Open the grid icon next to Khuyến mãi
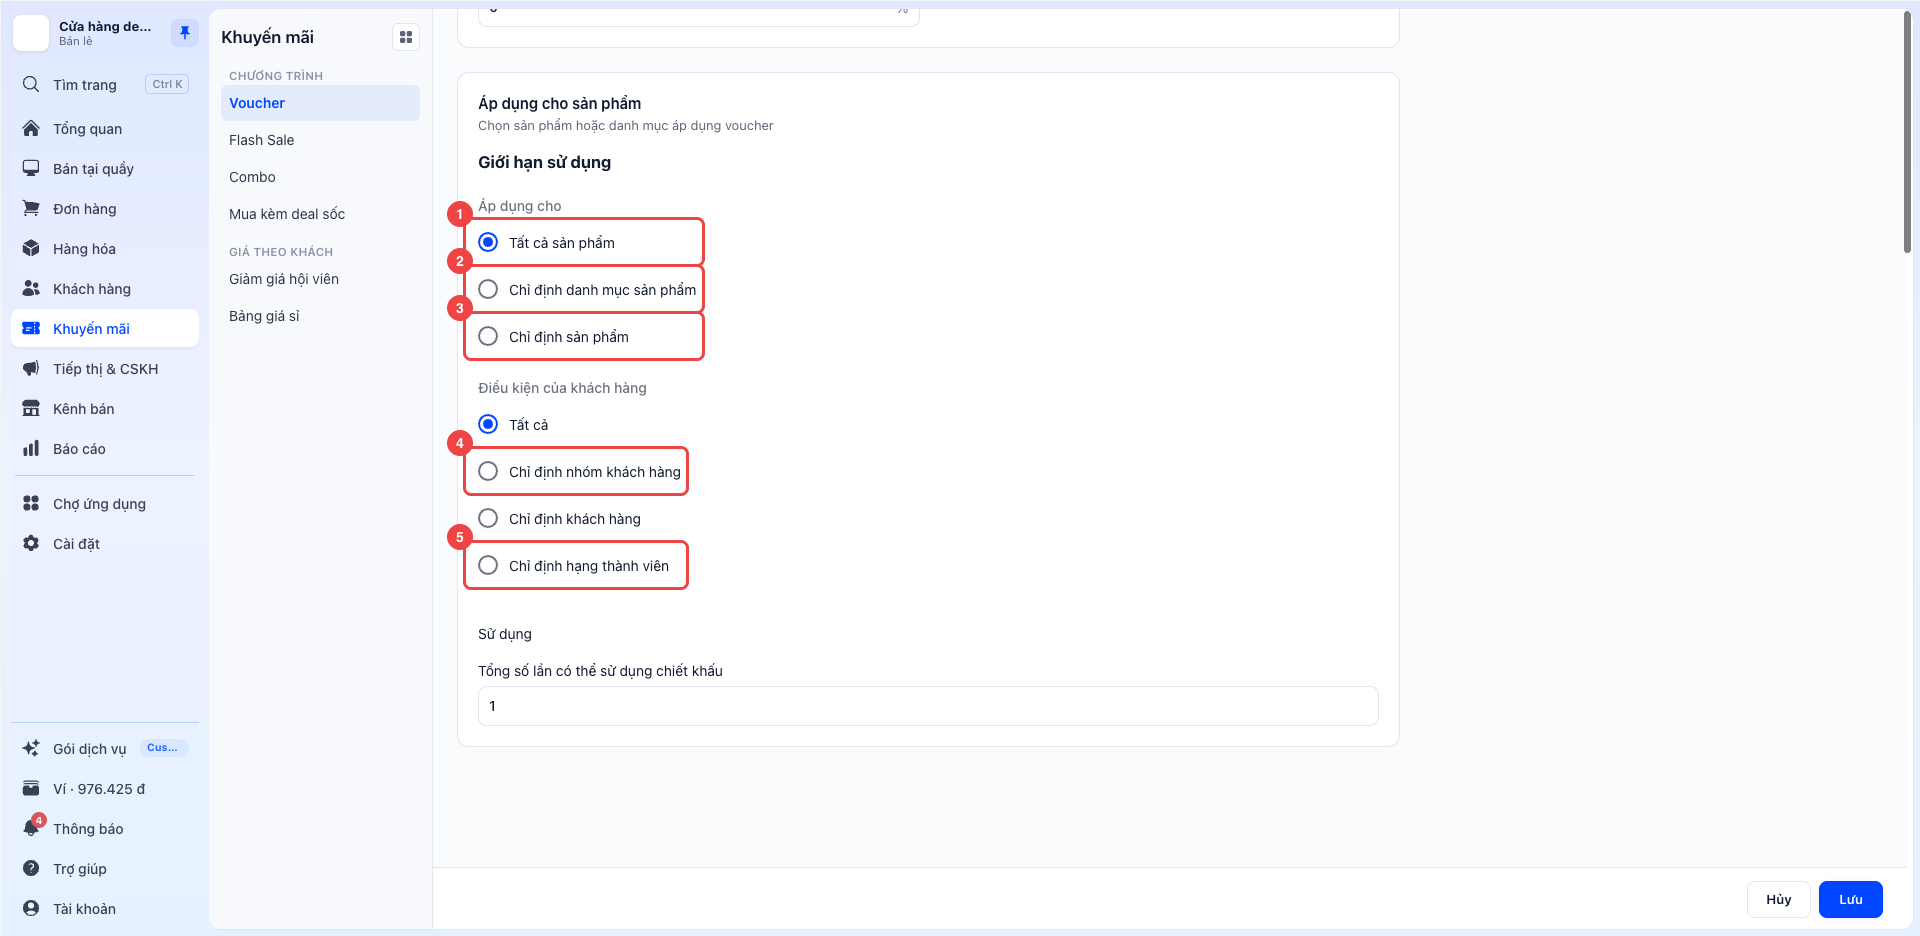The image size is (1920, 936). pyautogui.click(x=406, y=37)
